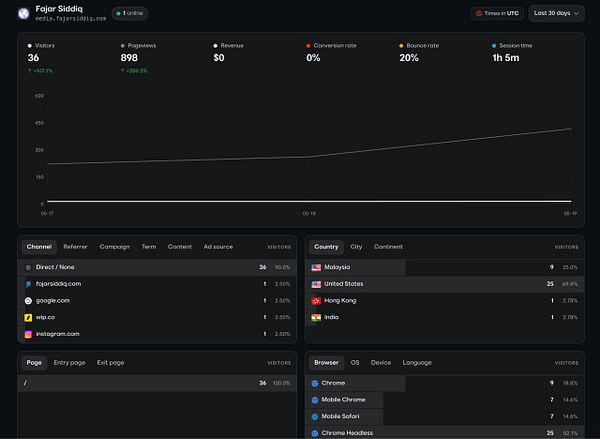
Task: Open the Last 30 days date dropdown
Action: [x=556, y=13]
